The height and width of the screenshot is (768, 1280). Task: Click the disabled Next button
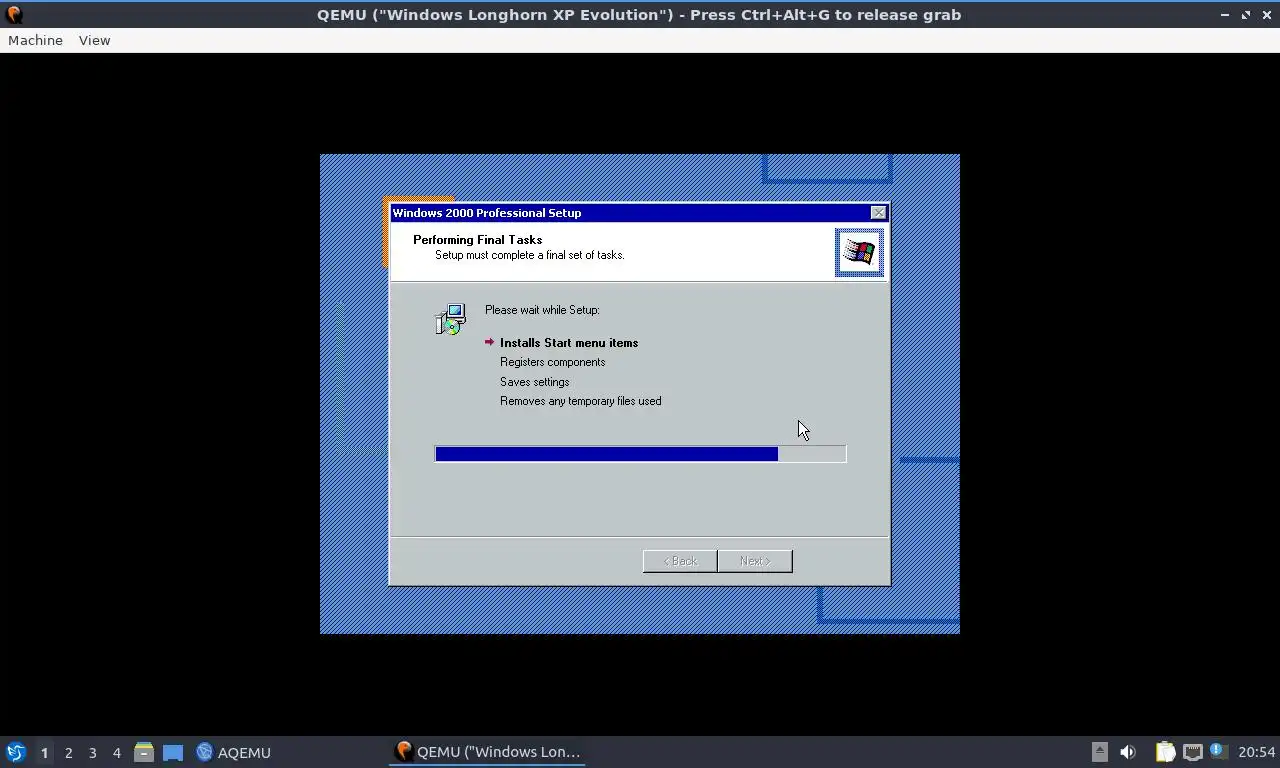coord(755,561)
